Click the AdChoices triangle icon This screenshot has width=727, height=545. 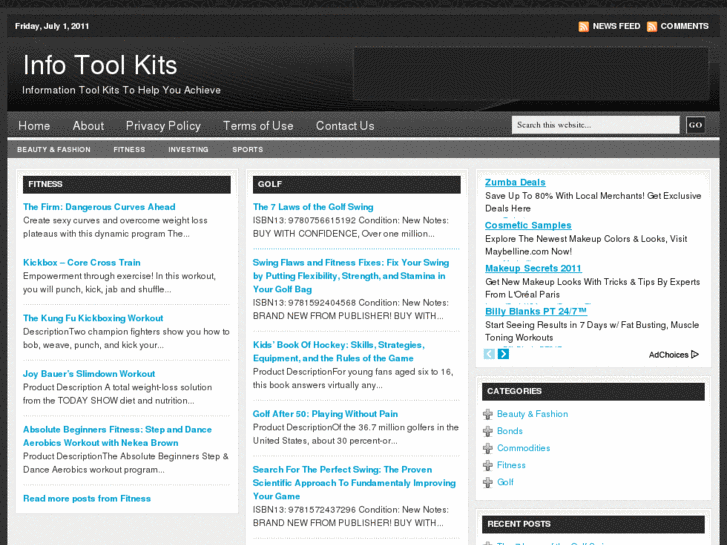[x=695, y=354]
